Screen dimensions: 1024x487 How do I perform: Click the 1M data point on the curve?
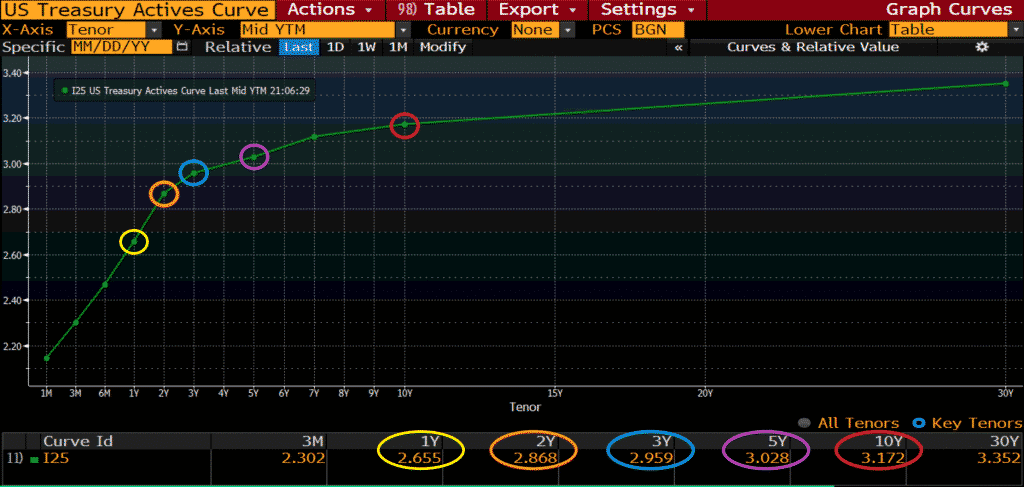tap(46, 358)
